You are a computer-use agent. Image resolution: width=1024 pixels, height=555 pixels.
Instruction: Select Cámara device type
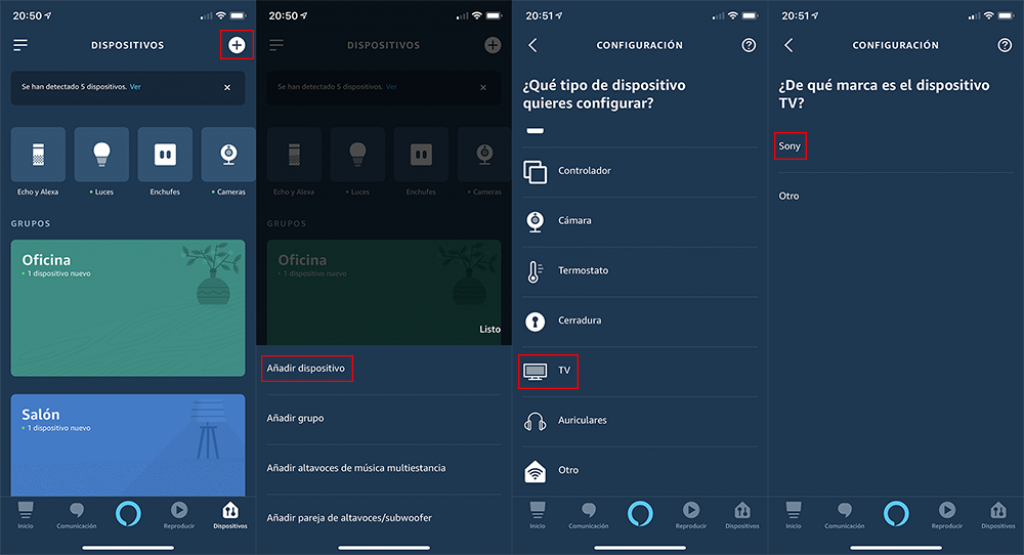(x=639, y=221)
